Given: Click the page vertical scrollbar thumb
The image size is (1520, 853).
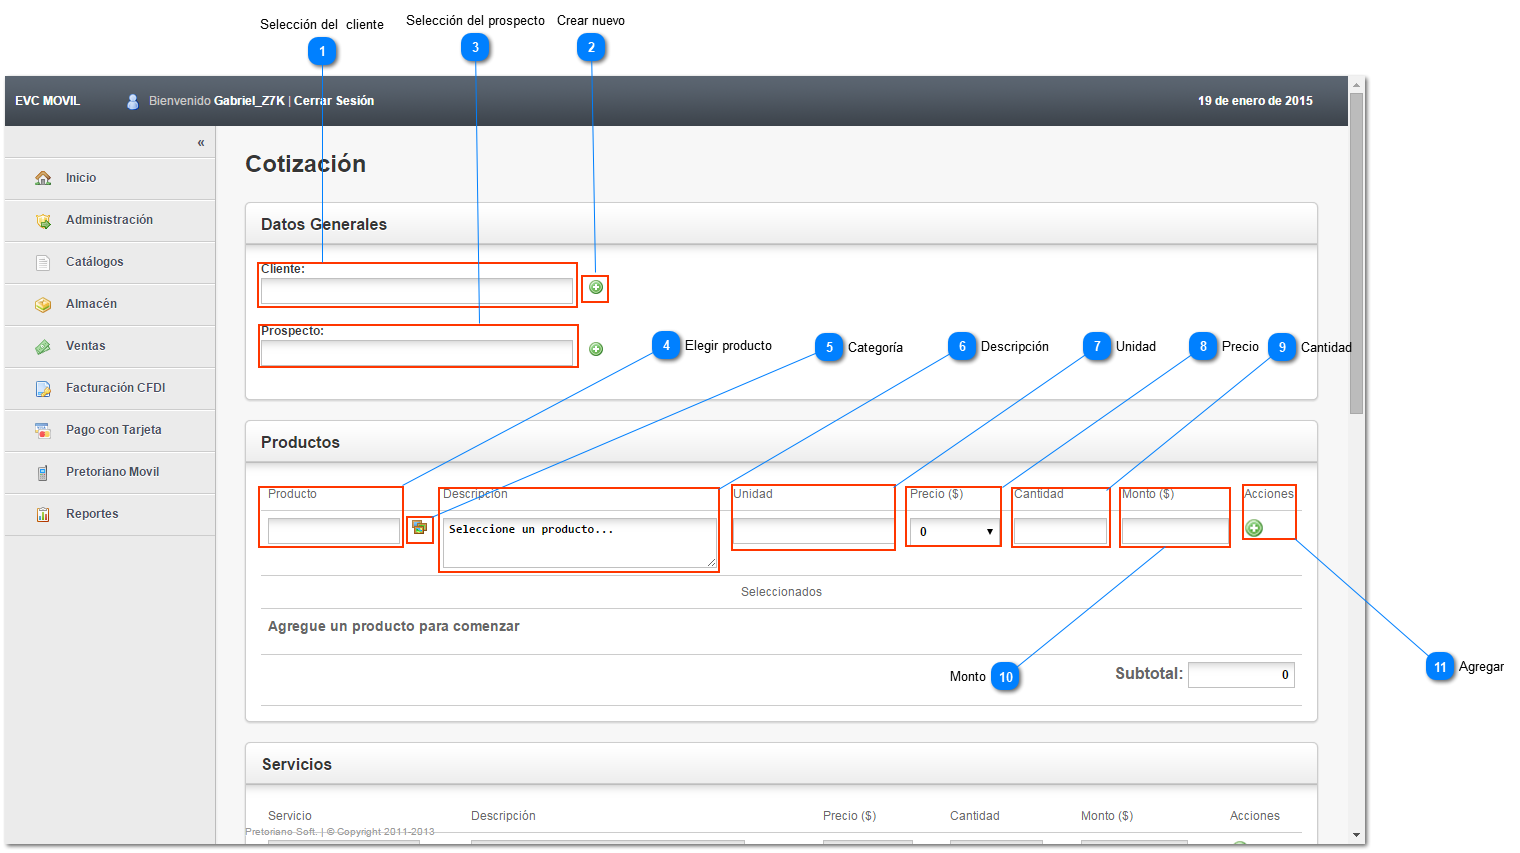Looking at the screenshot, I should [1356, 253].
